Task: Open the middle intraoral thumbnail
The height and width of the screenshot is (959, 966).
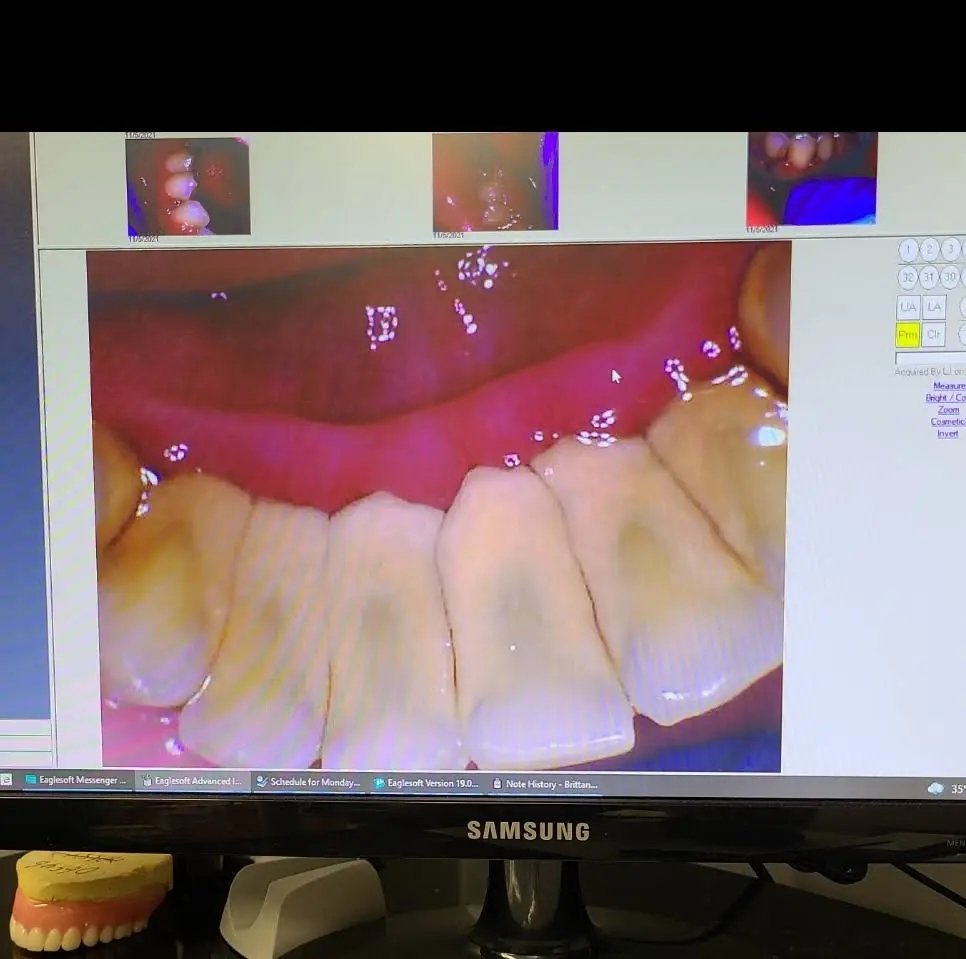Action: (495, 182)
